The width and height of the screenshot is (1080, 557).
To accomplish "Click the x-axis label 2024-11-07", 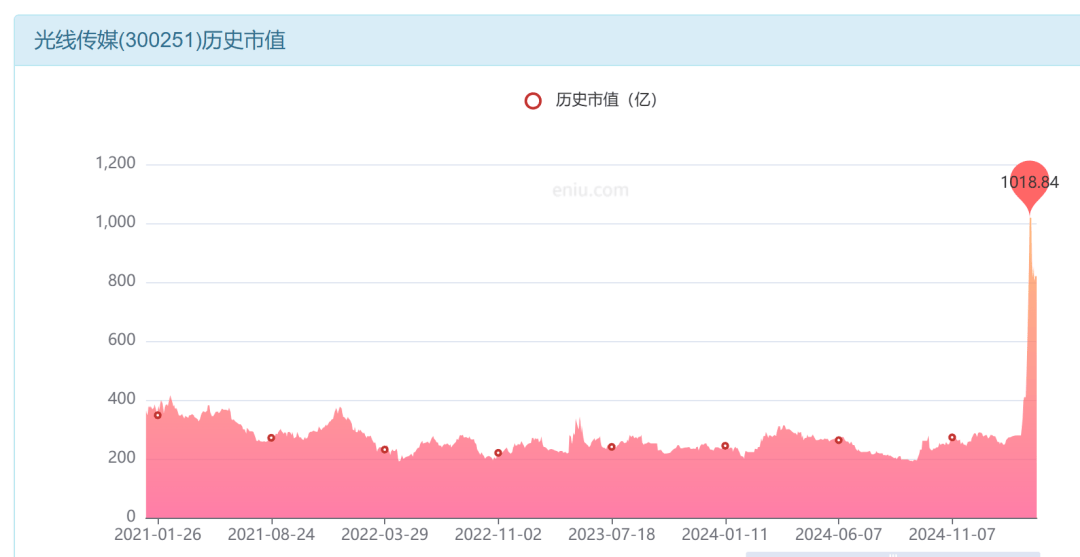I will tap(952, 534).
